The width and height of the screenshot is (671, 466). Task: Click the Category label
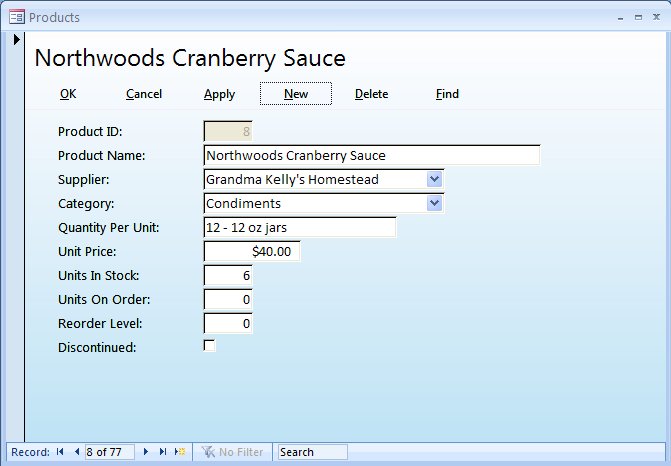(x=86, y=204)
